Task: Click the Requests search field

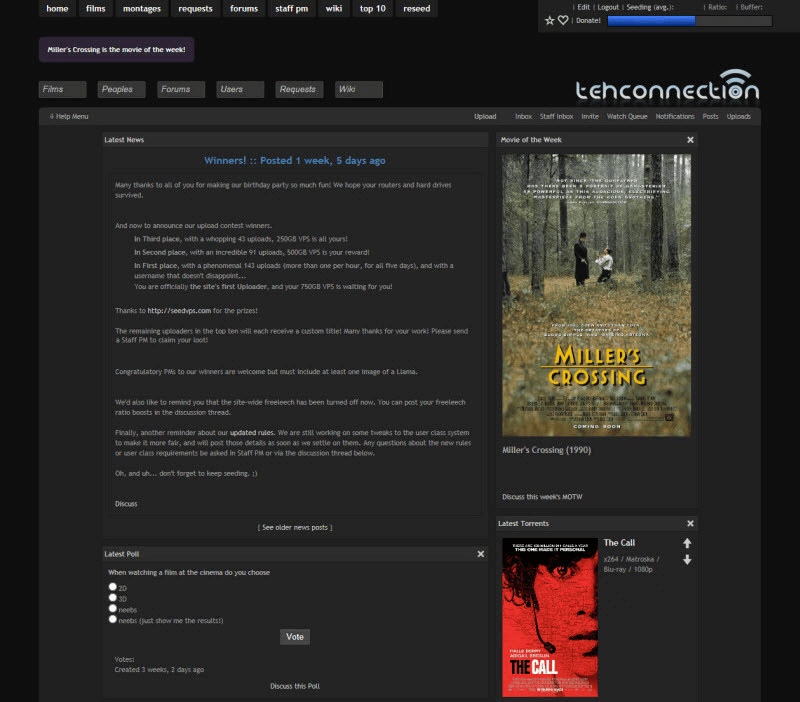Action: pos(299,89)
